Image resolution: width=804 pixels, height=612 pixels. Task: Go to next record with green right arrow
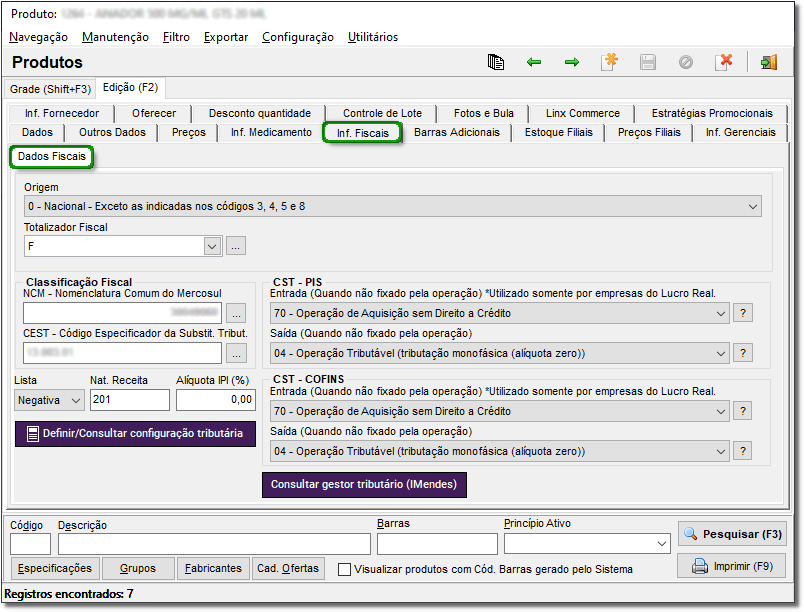click(x=572, y=62)
